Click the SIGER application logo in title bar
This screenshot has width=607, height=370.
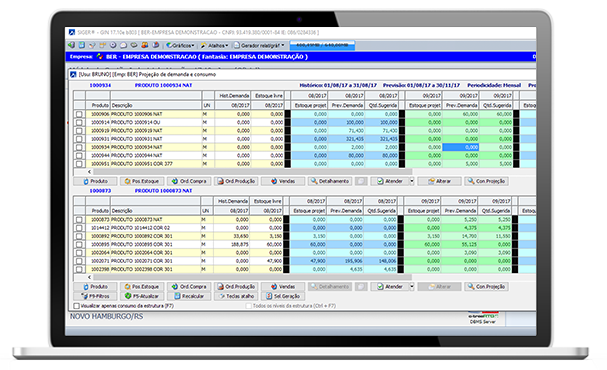coord(72,33)
